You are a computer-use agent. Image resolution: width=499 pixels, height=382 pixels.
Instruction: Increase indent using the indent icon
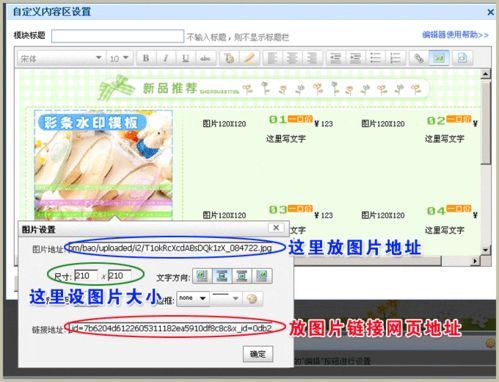click(x=355, y=59)
